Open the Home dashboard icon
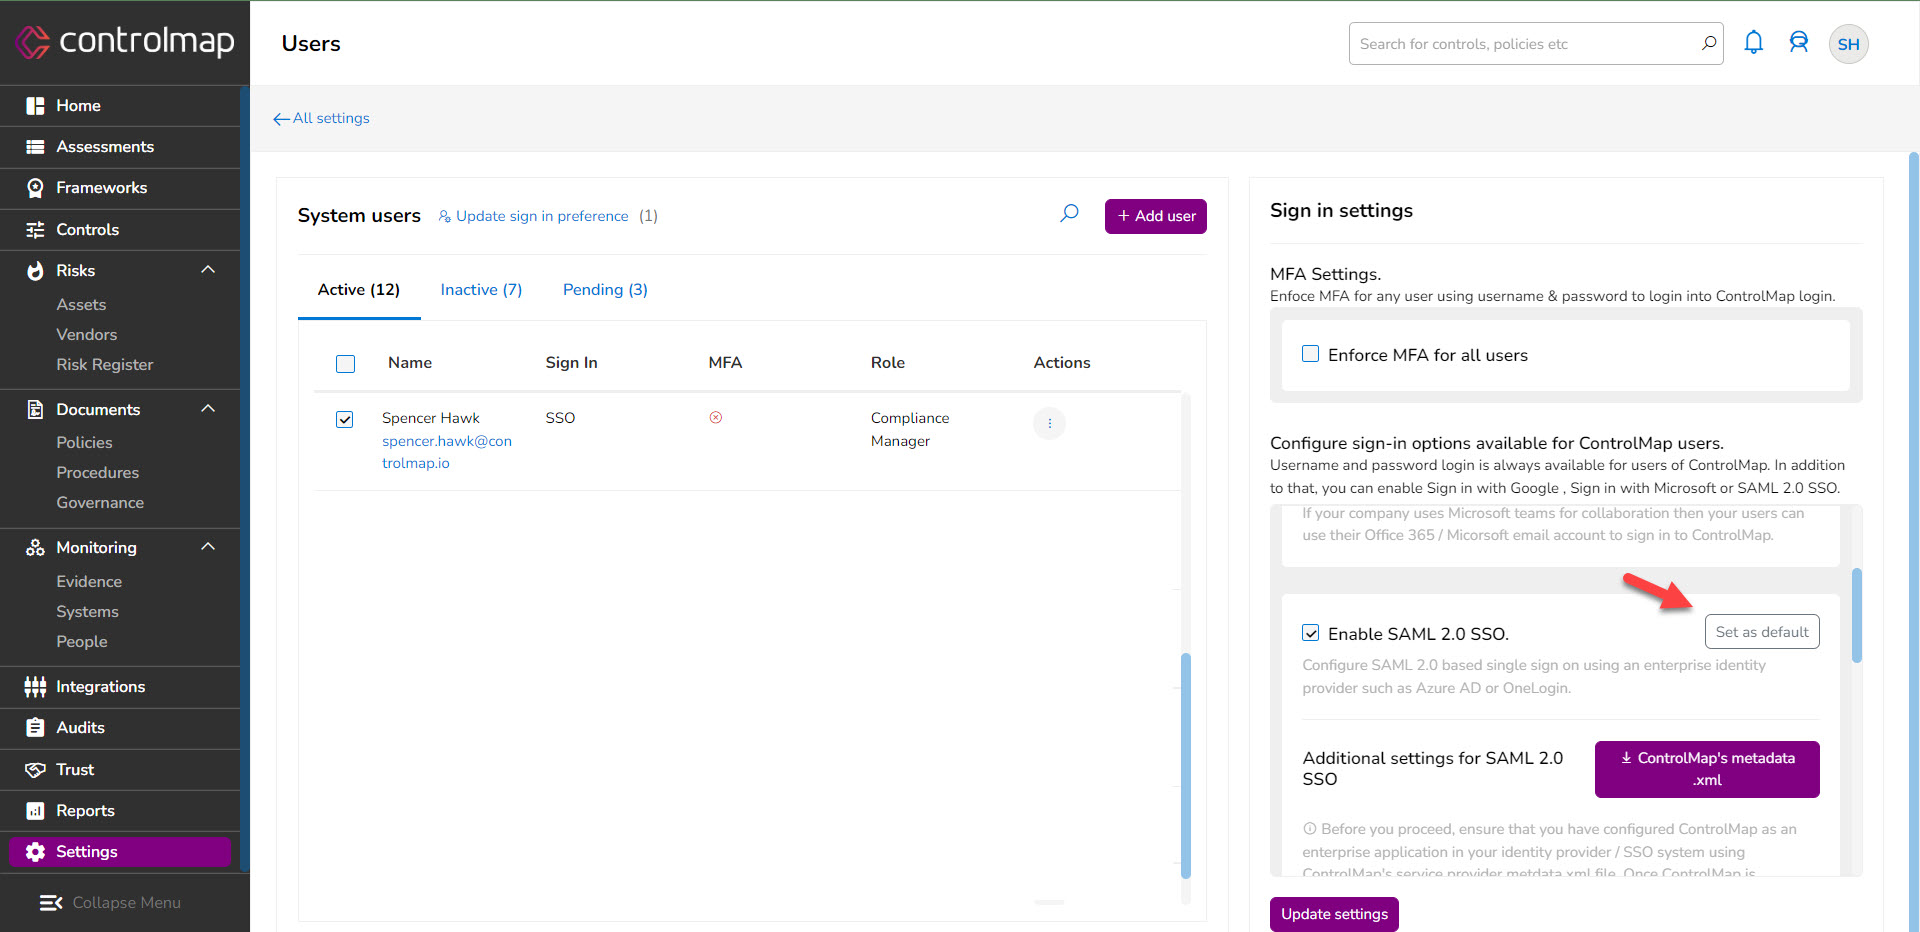1920x932 pixels. tap(35, 106)
